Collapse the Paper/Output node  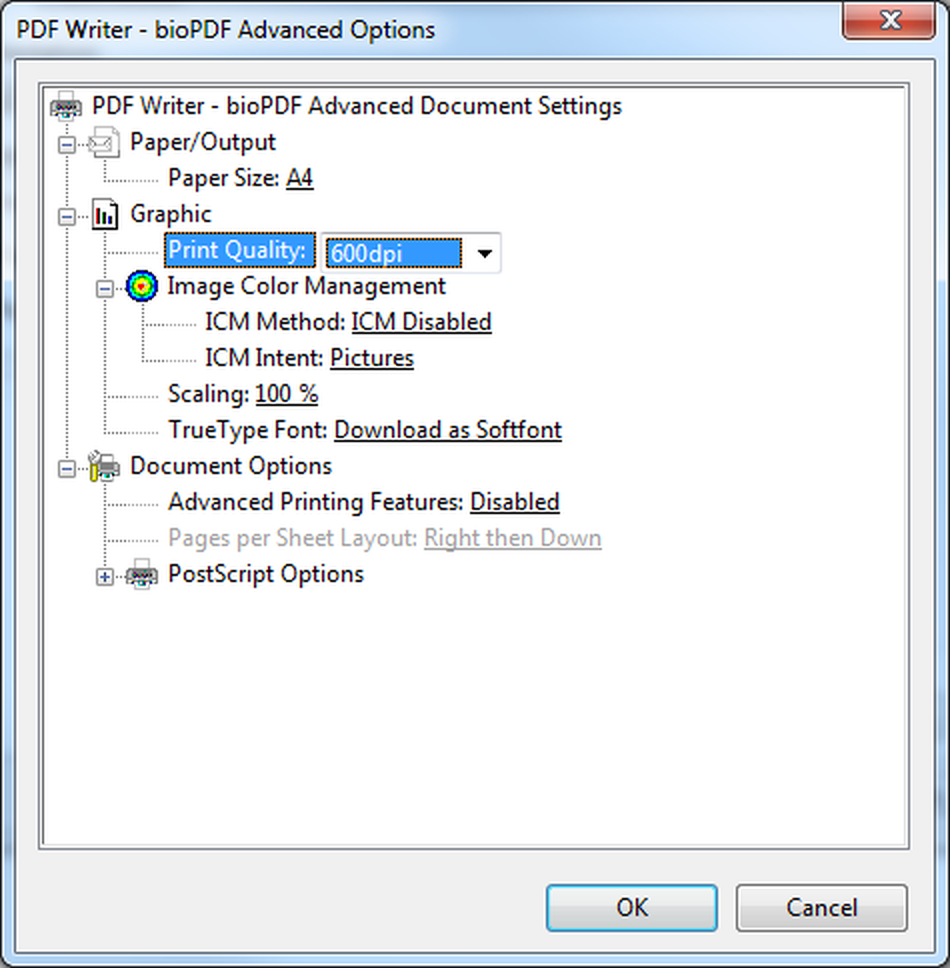click(x=67, y=144)
